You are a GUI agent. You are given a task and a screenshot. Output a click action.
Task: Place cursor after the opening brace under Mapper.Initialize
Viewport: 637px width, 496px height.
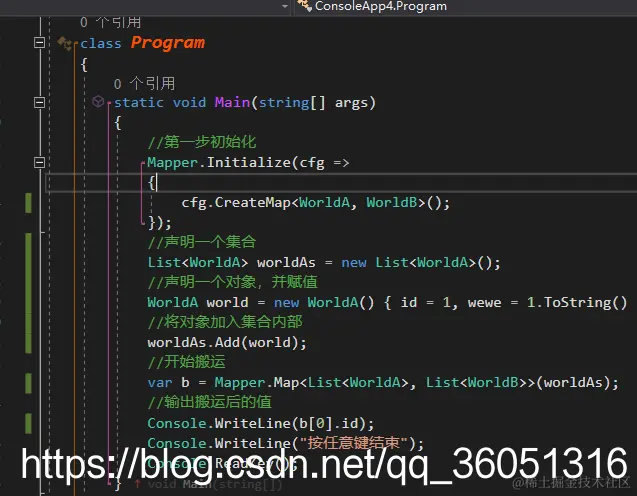point(156,183)
